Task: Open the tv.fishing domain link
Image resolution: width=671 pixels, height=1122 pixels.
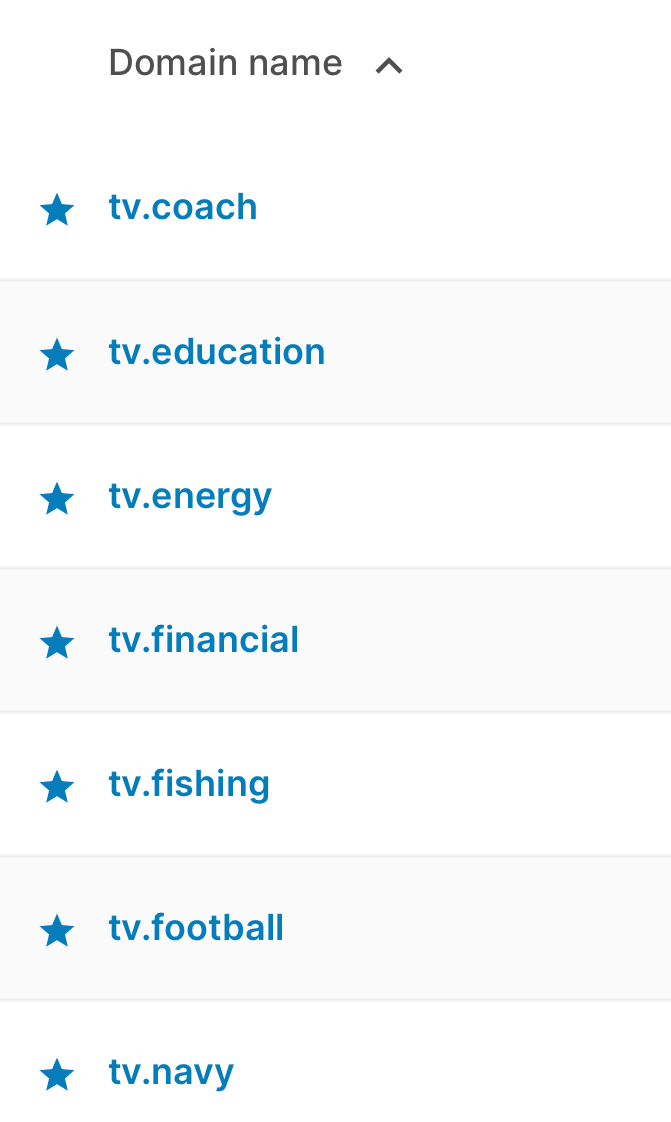Action: click(x=190, y=785)
